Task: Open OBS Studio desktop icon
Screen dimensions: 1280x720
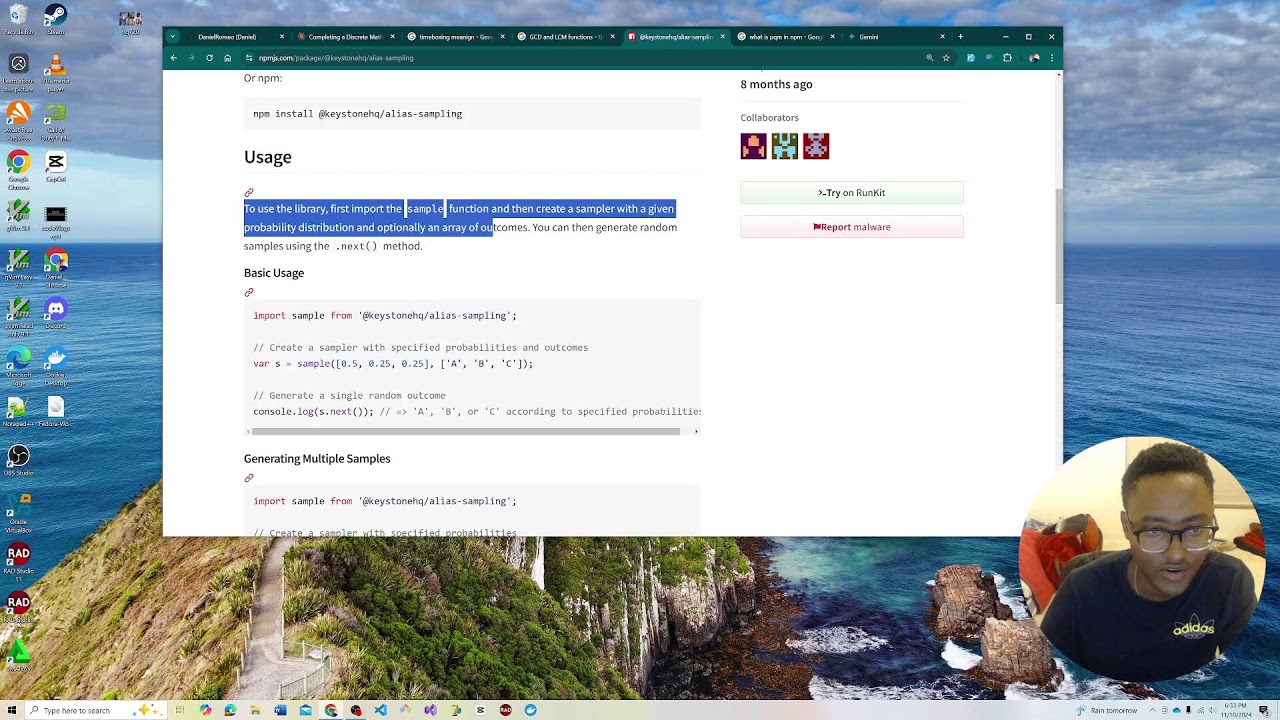Action: 18,461
